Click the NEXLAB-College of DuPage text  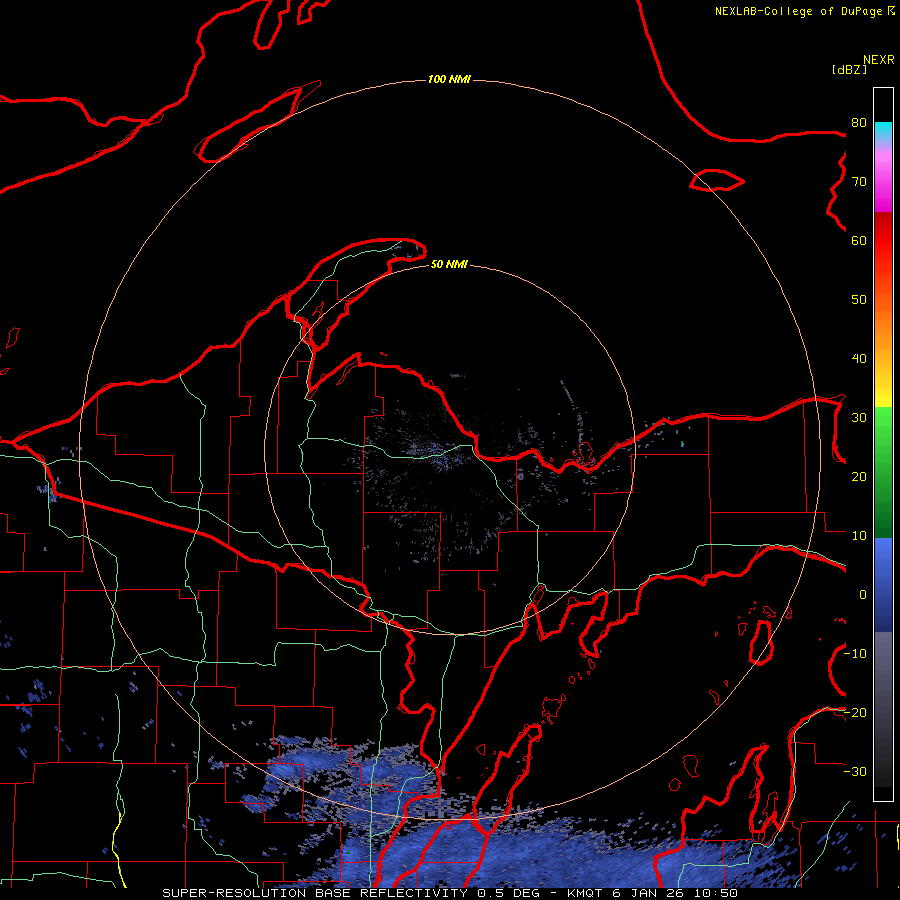[798, 11]
